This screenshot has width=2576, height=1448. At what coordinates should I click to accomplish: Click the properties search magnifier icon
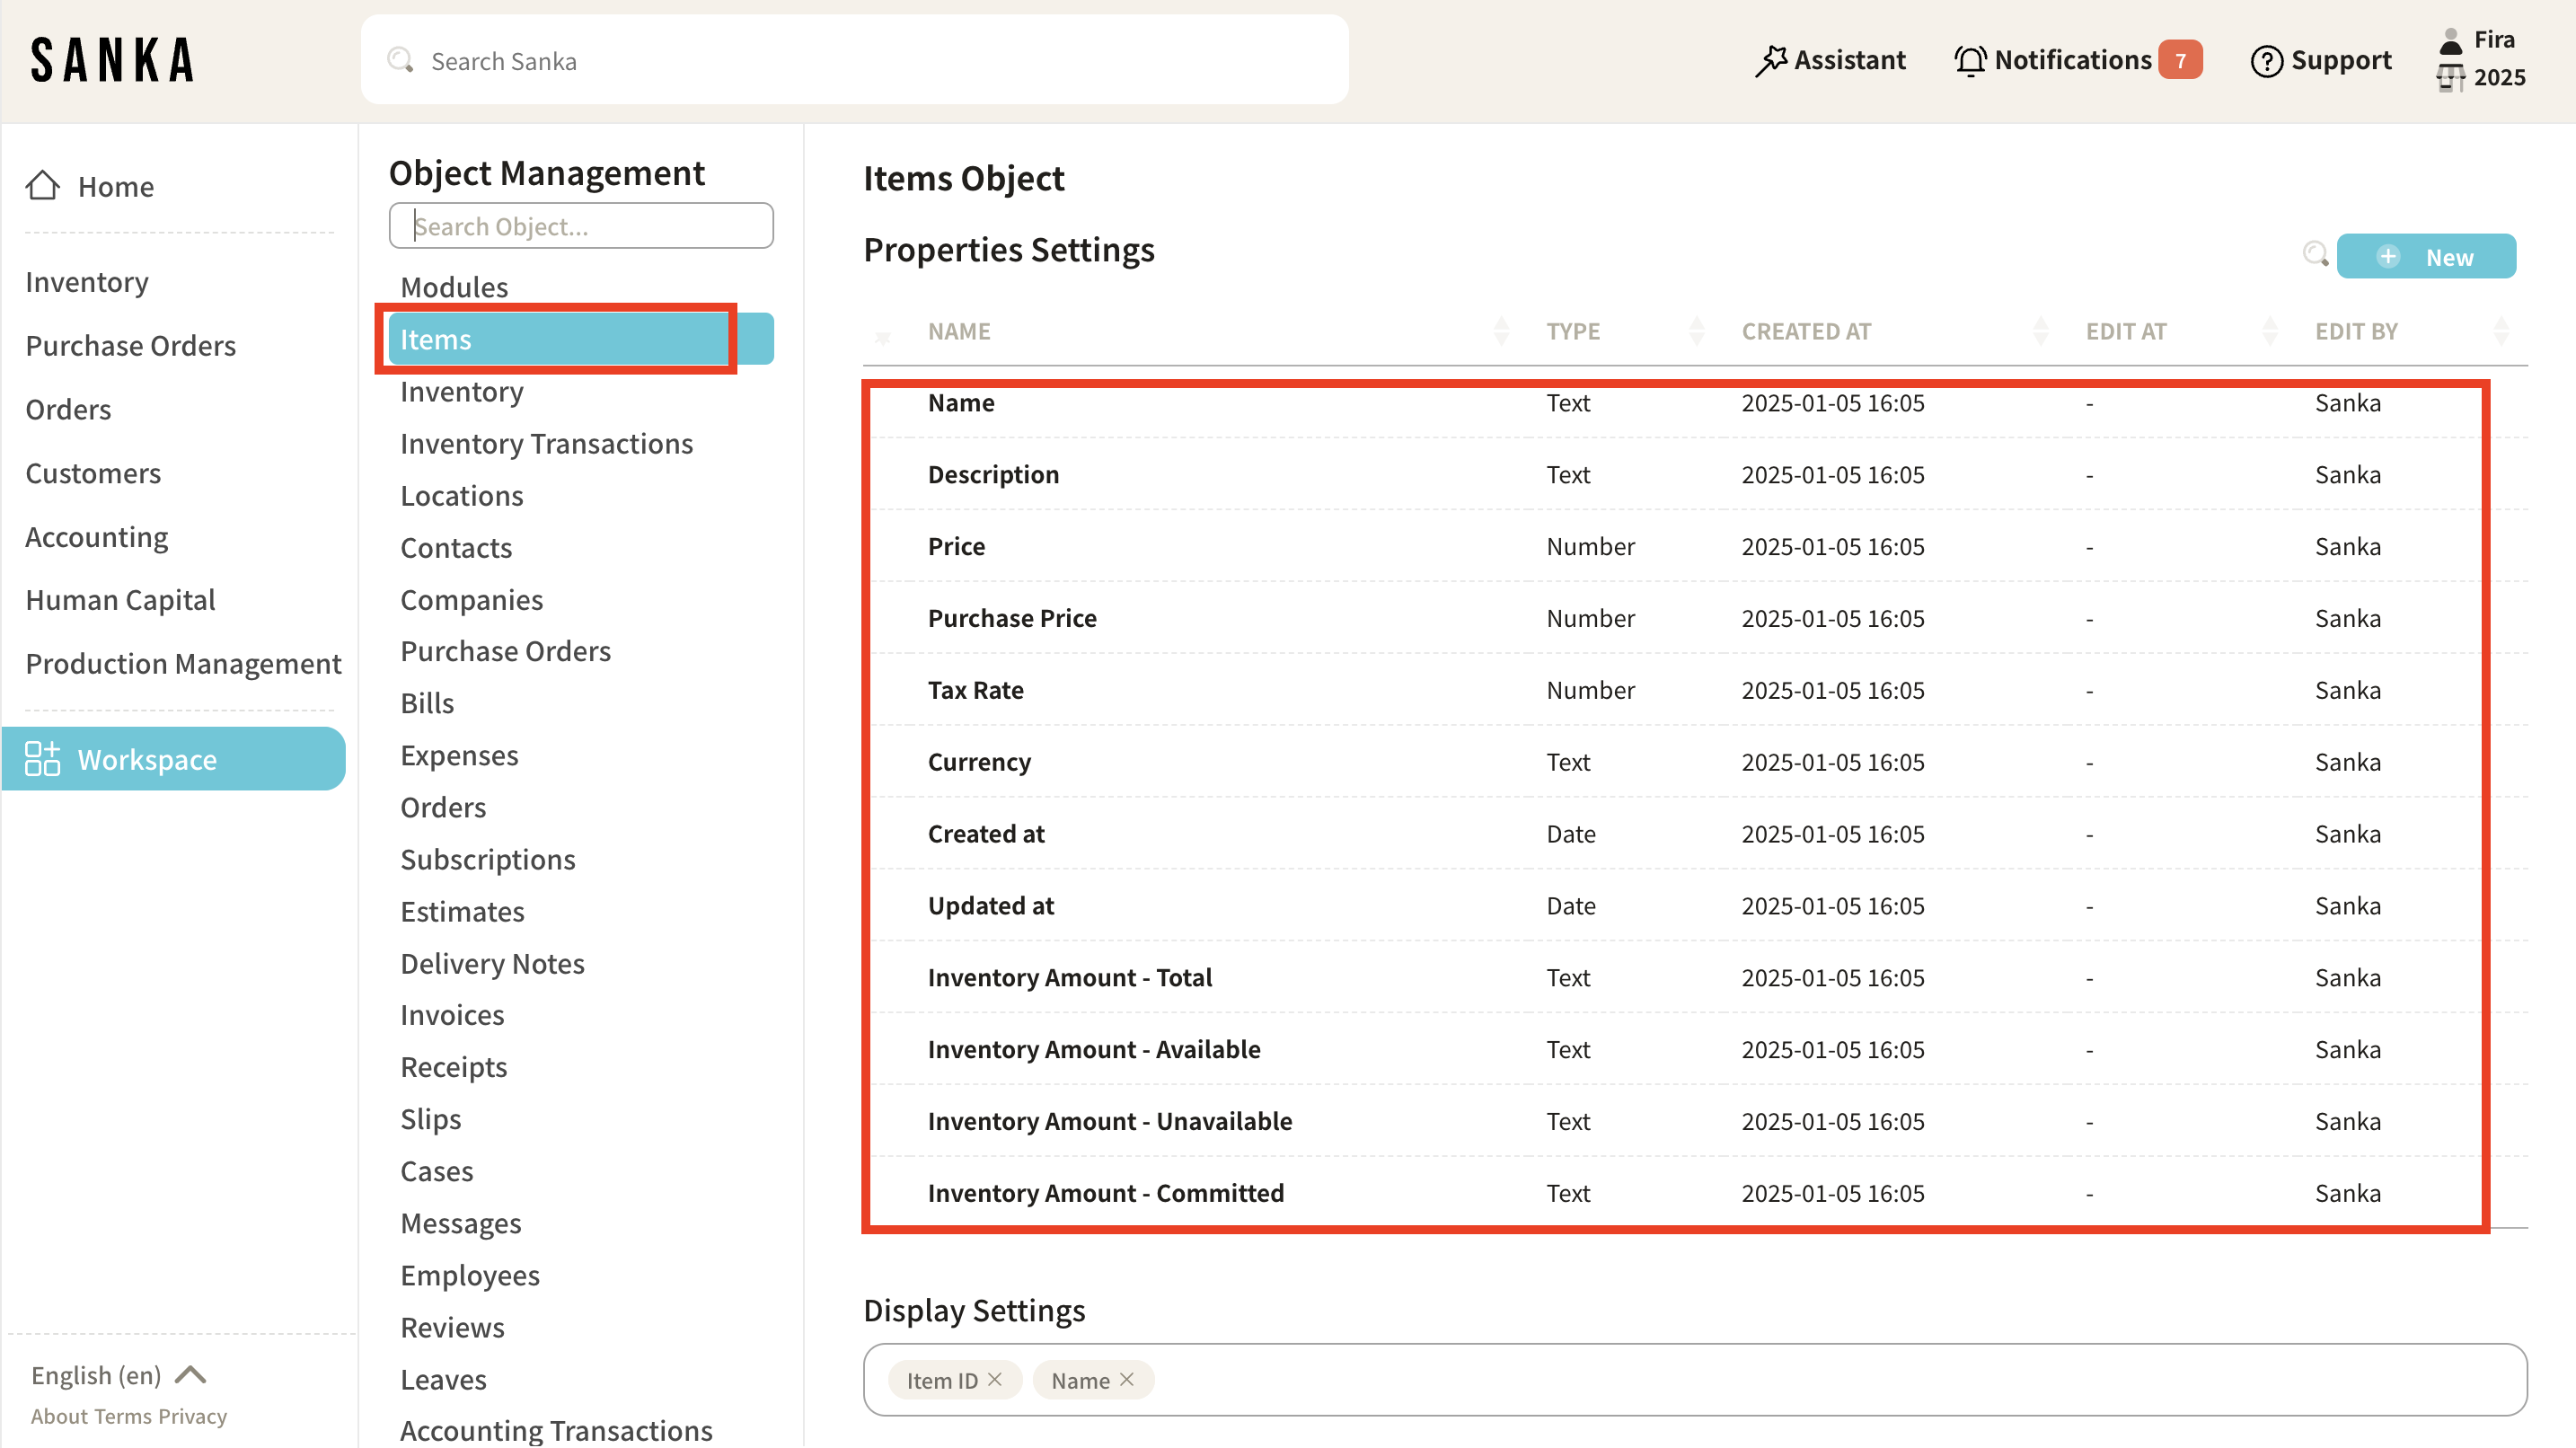2315,255
